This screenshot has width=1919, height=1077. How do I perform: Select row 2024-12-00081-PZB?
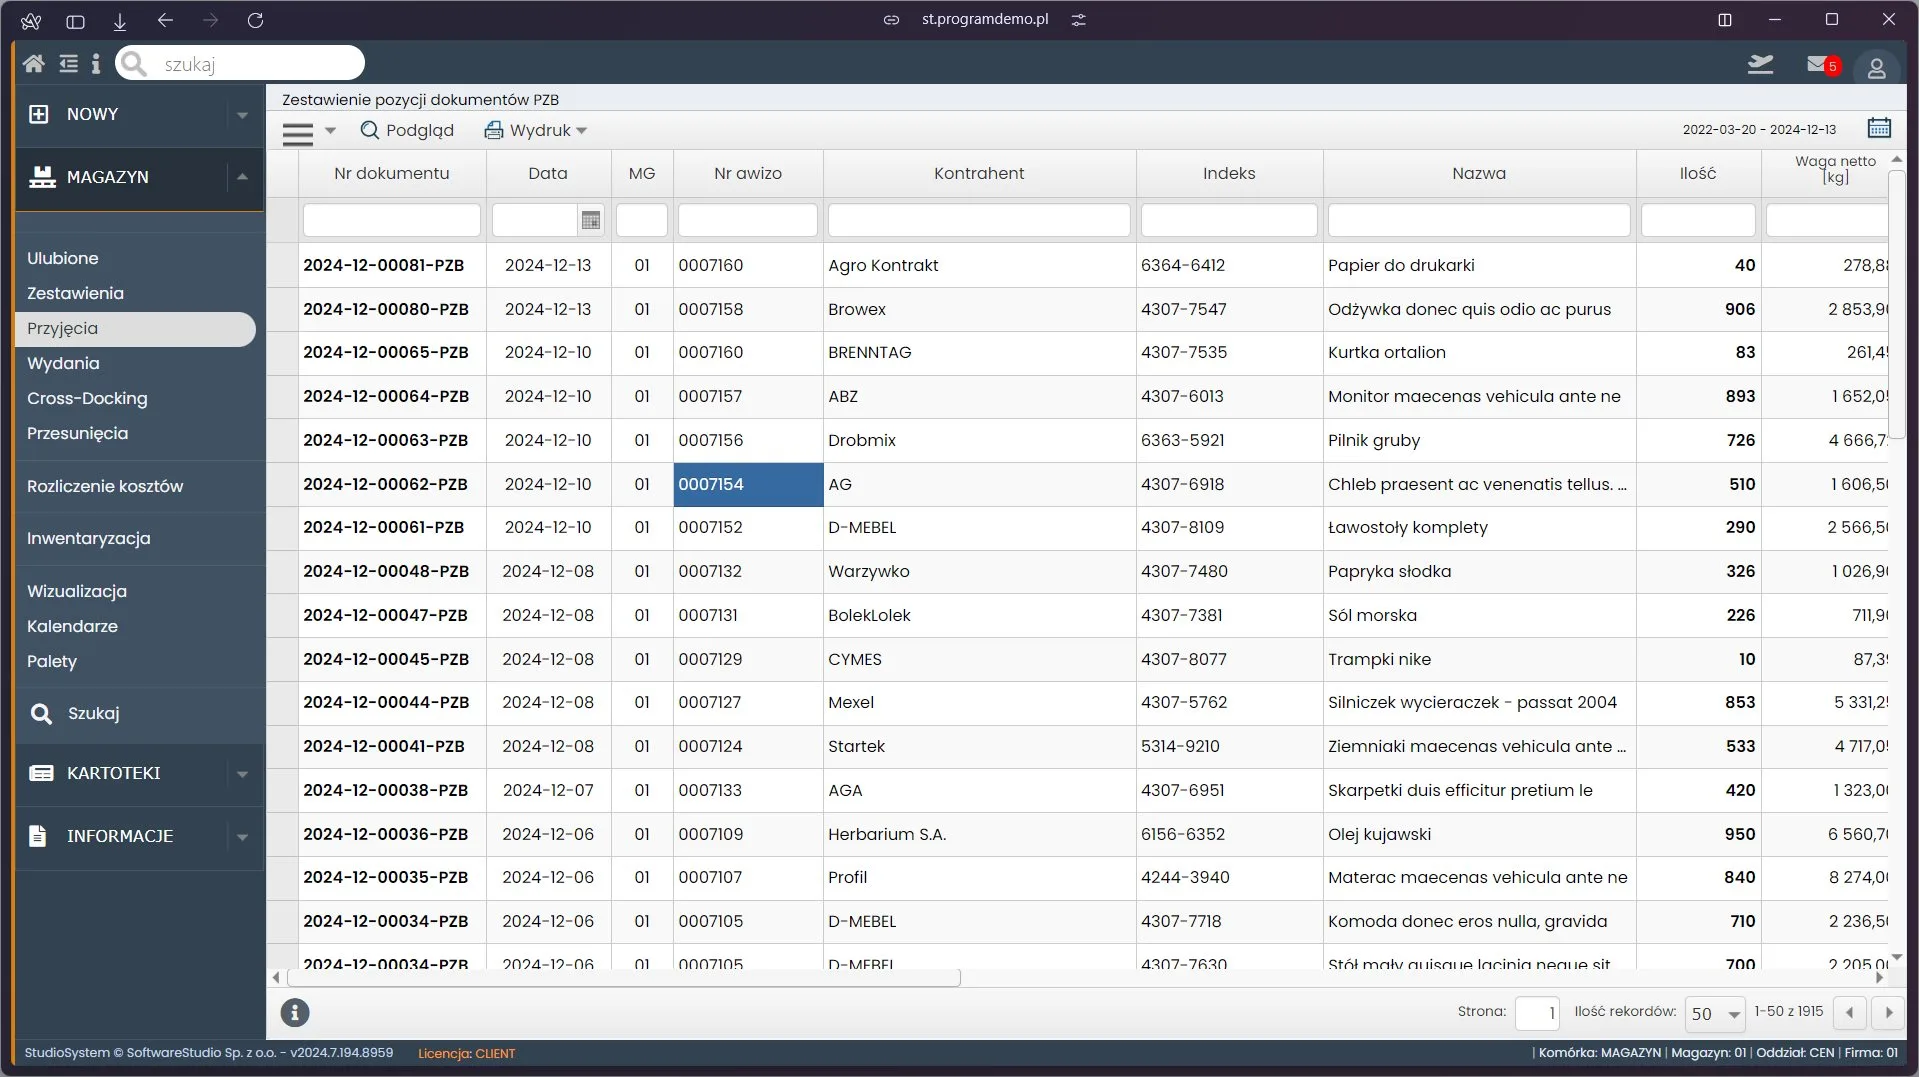click(x=1077, y=265)
